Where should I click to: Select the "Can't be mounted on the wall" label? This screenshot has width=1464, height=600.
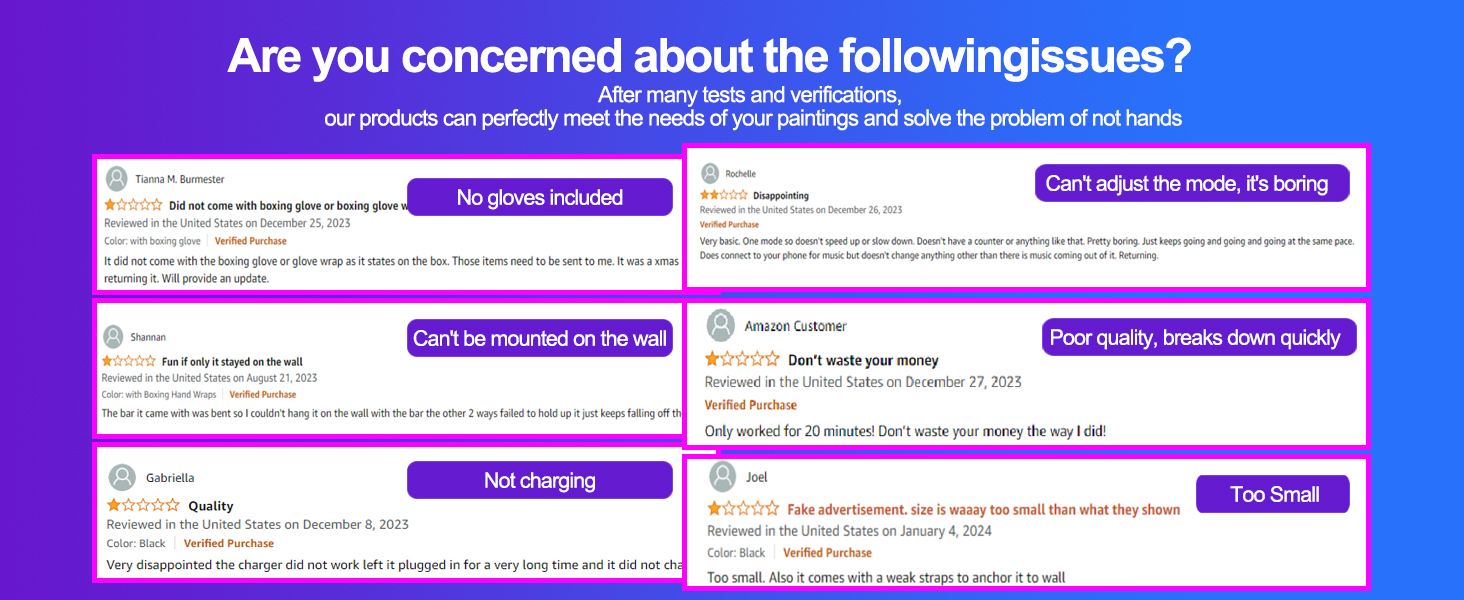coord(539,338)
